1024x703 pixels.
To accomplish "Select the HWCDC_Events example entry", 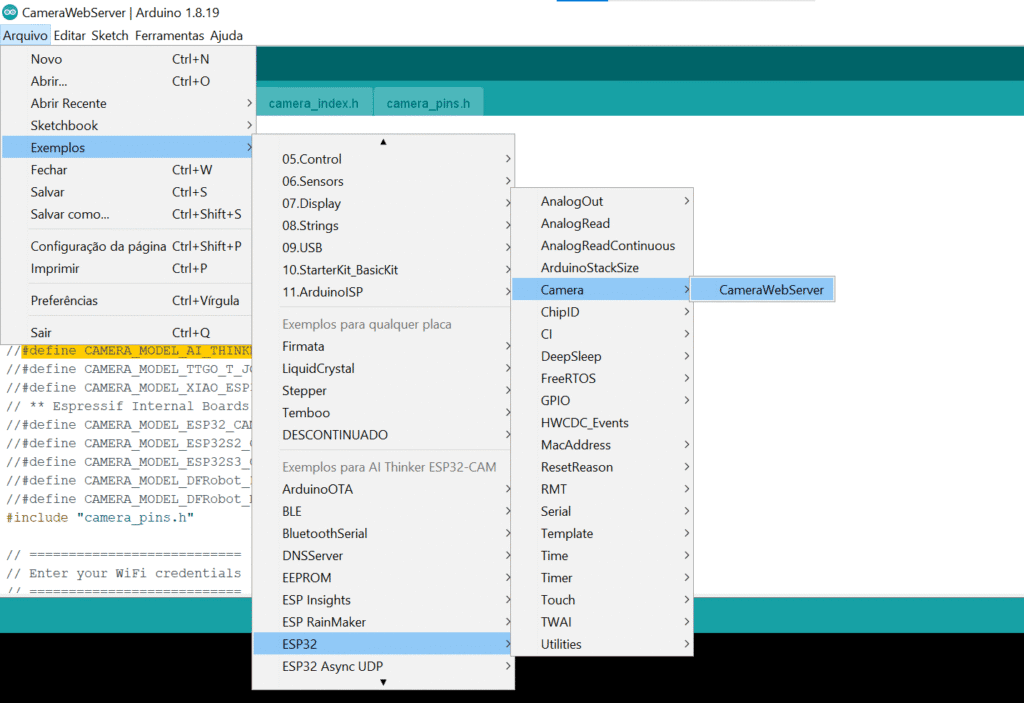I will (585, 423).
